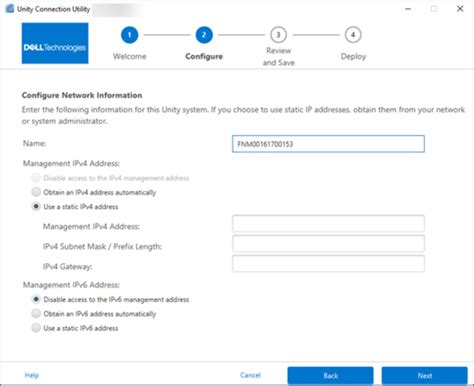
Task: Select step 3 Review and Save circle
Action: tap(278, 35)
